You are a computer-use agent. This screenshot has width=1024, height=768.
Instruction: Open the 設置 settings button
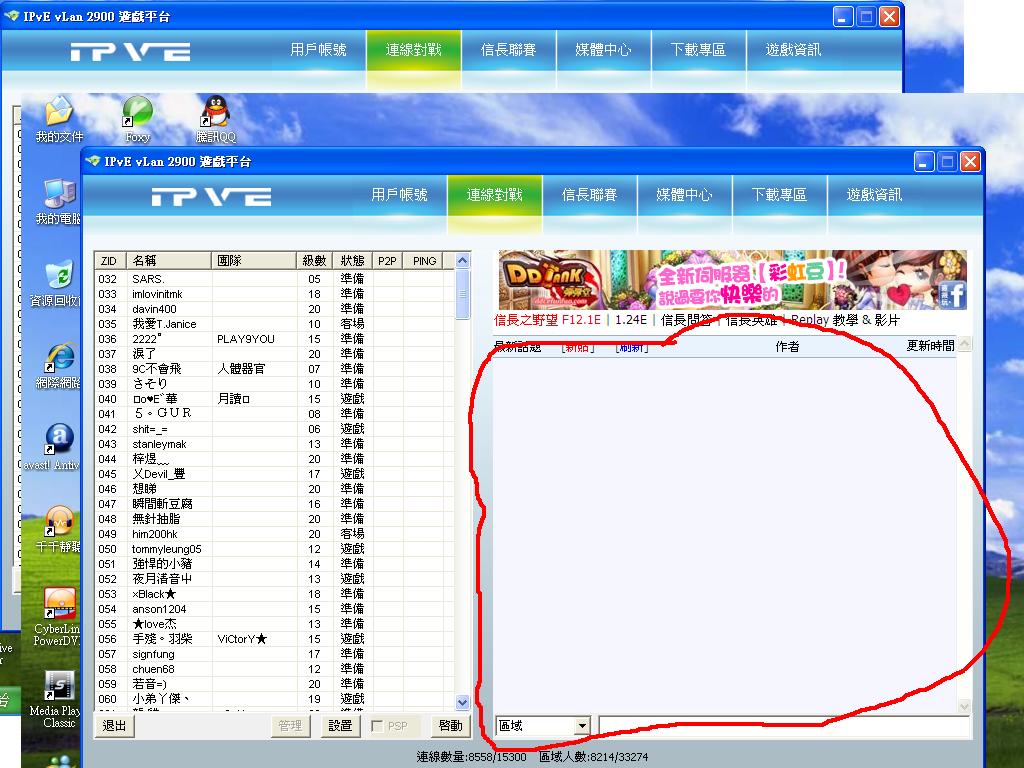(340, 726)
